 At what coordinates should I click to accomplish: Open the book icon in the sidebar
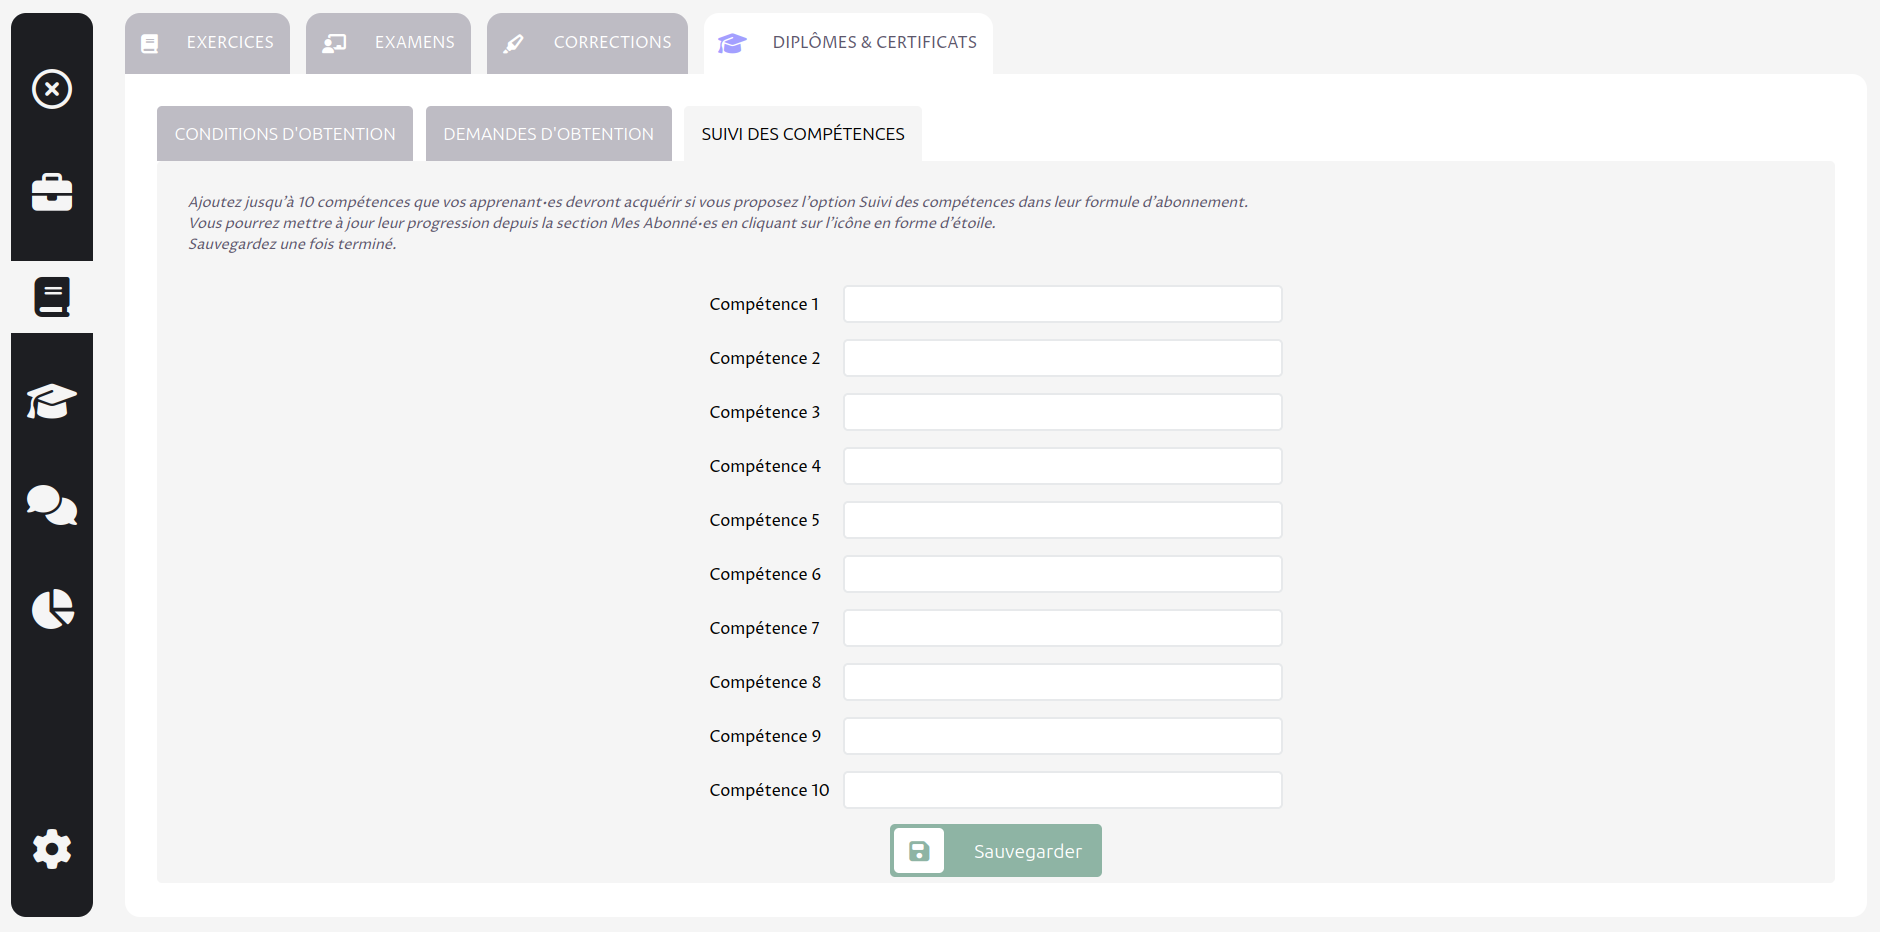coord(52,296)
